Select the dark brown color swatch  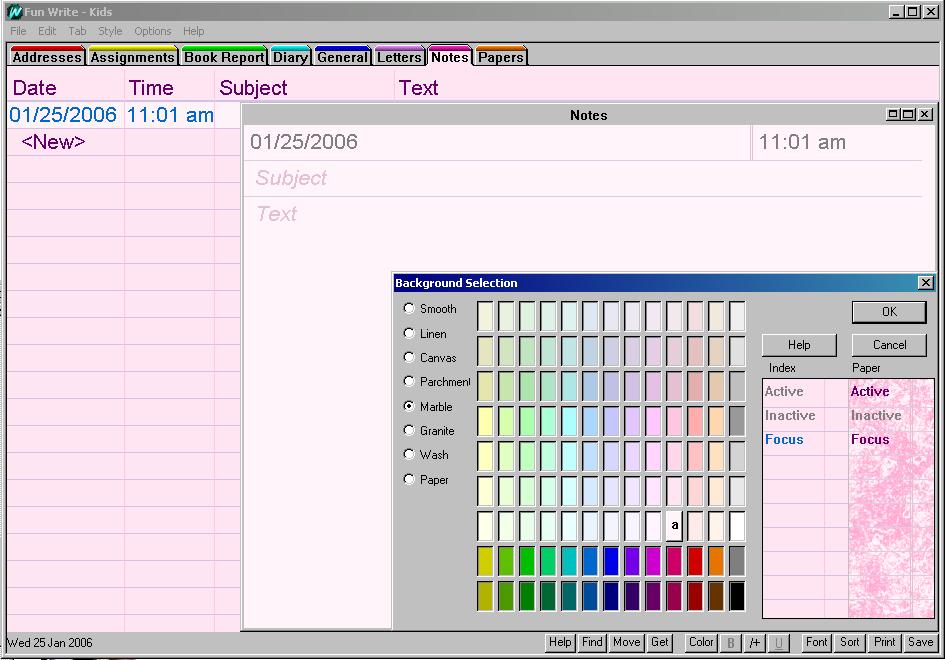[716, 596]
